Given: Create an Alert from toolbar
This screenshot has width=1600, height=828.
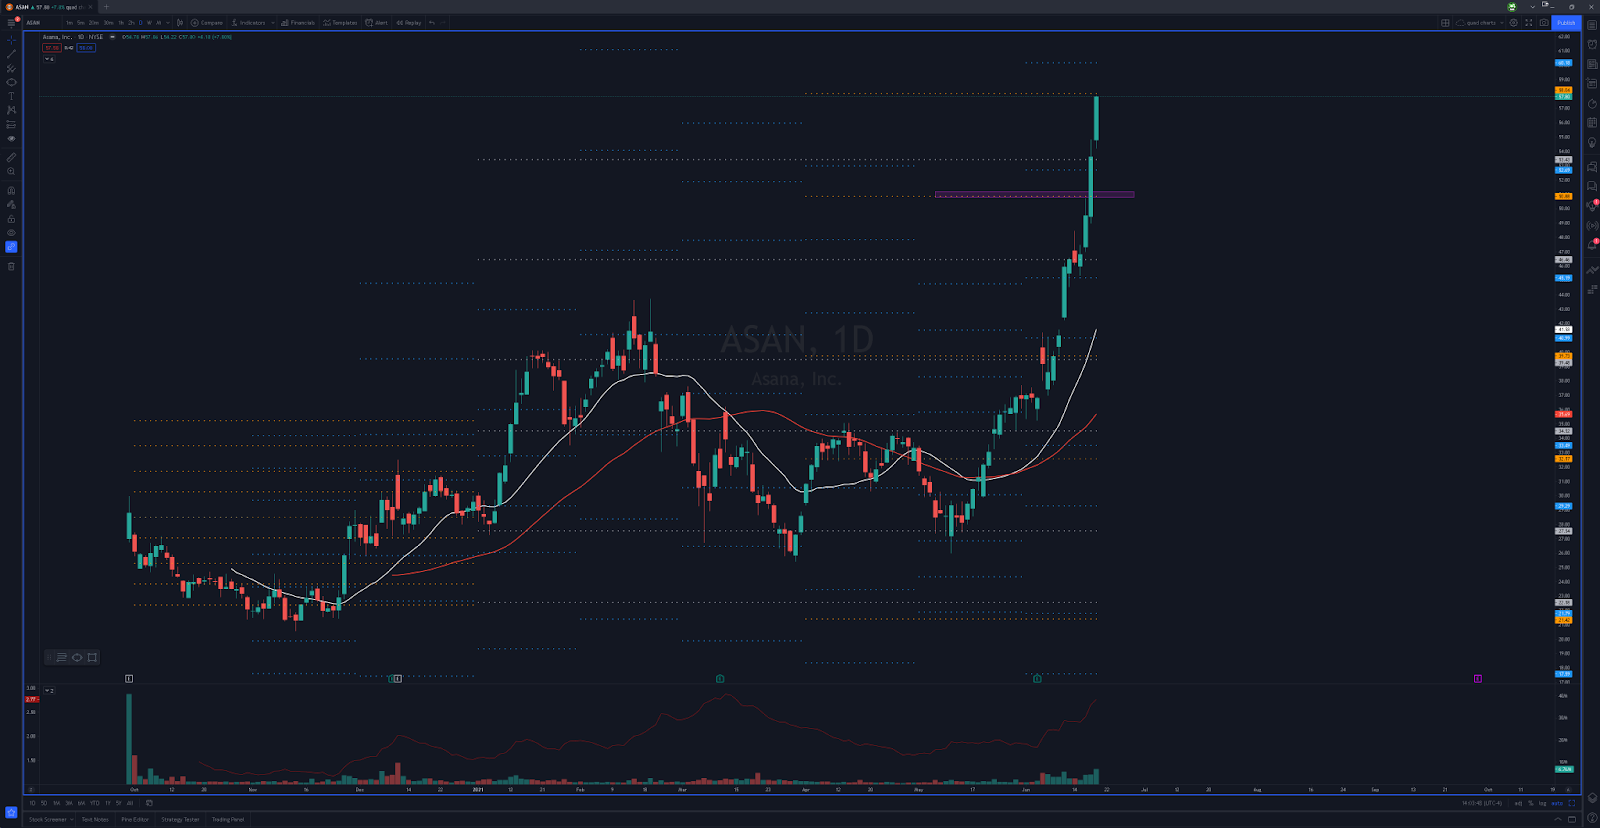Looking at the screenshot, I should point(377,22).
